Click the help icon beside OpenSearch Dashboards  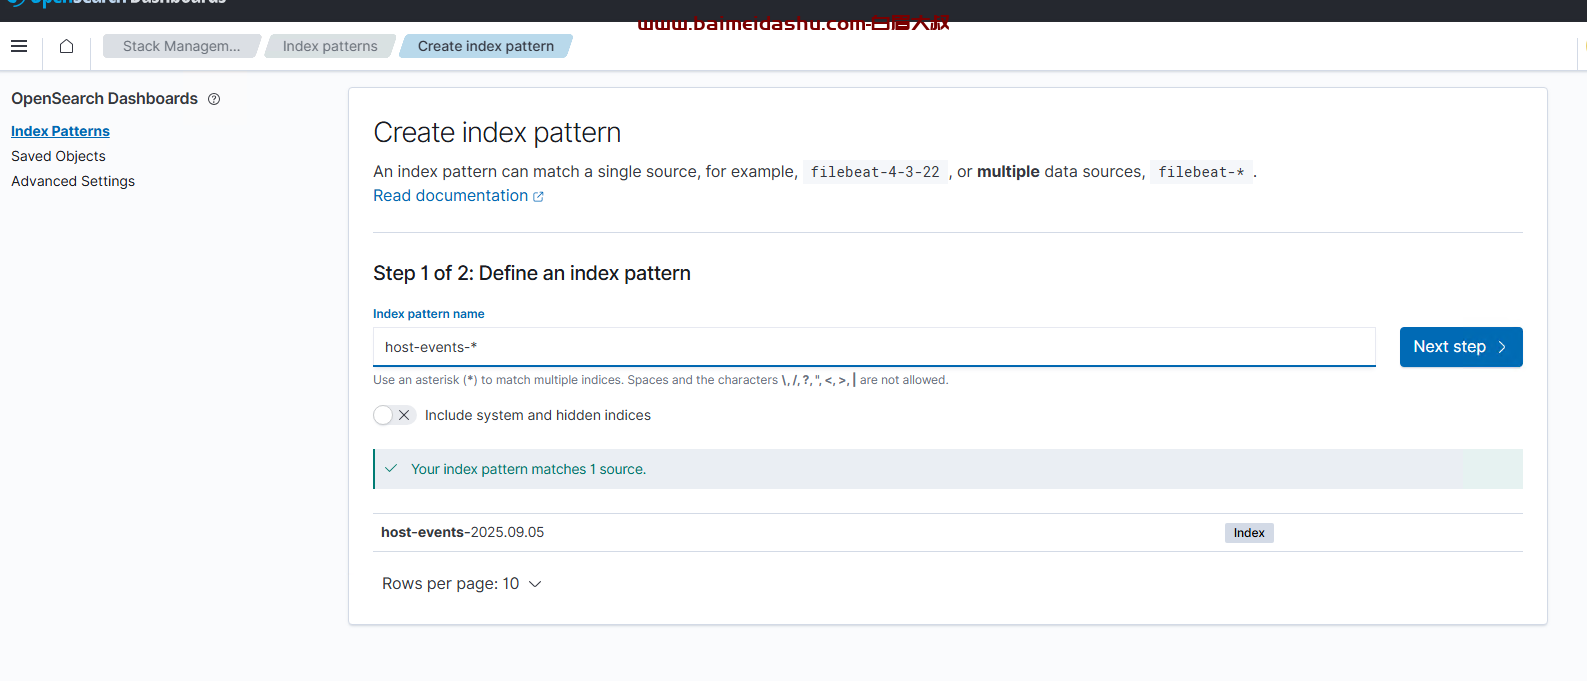click(214, 99)
